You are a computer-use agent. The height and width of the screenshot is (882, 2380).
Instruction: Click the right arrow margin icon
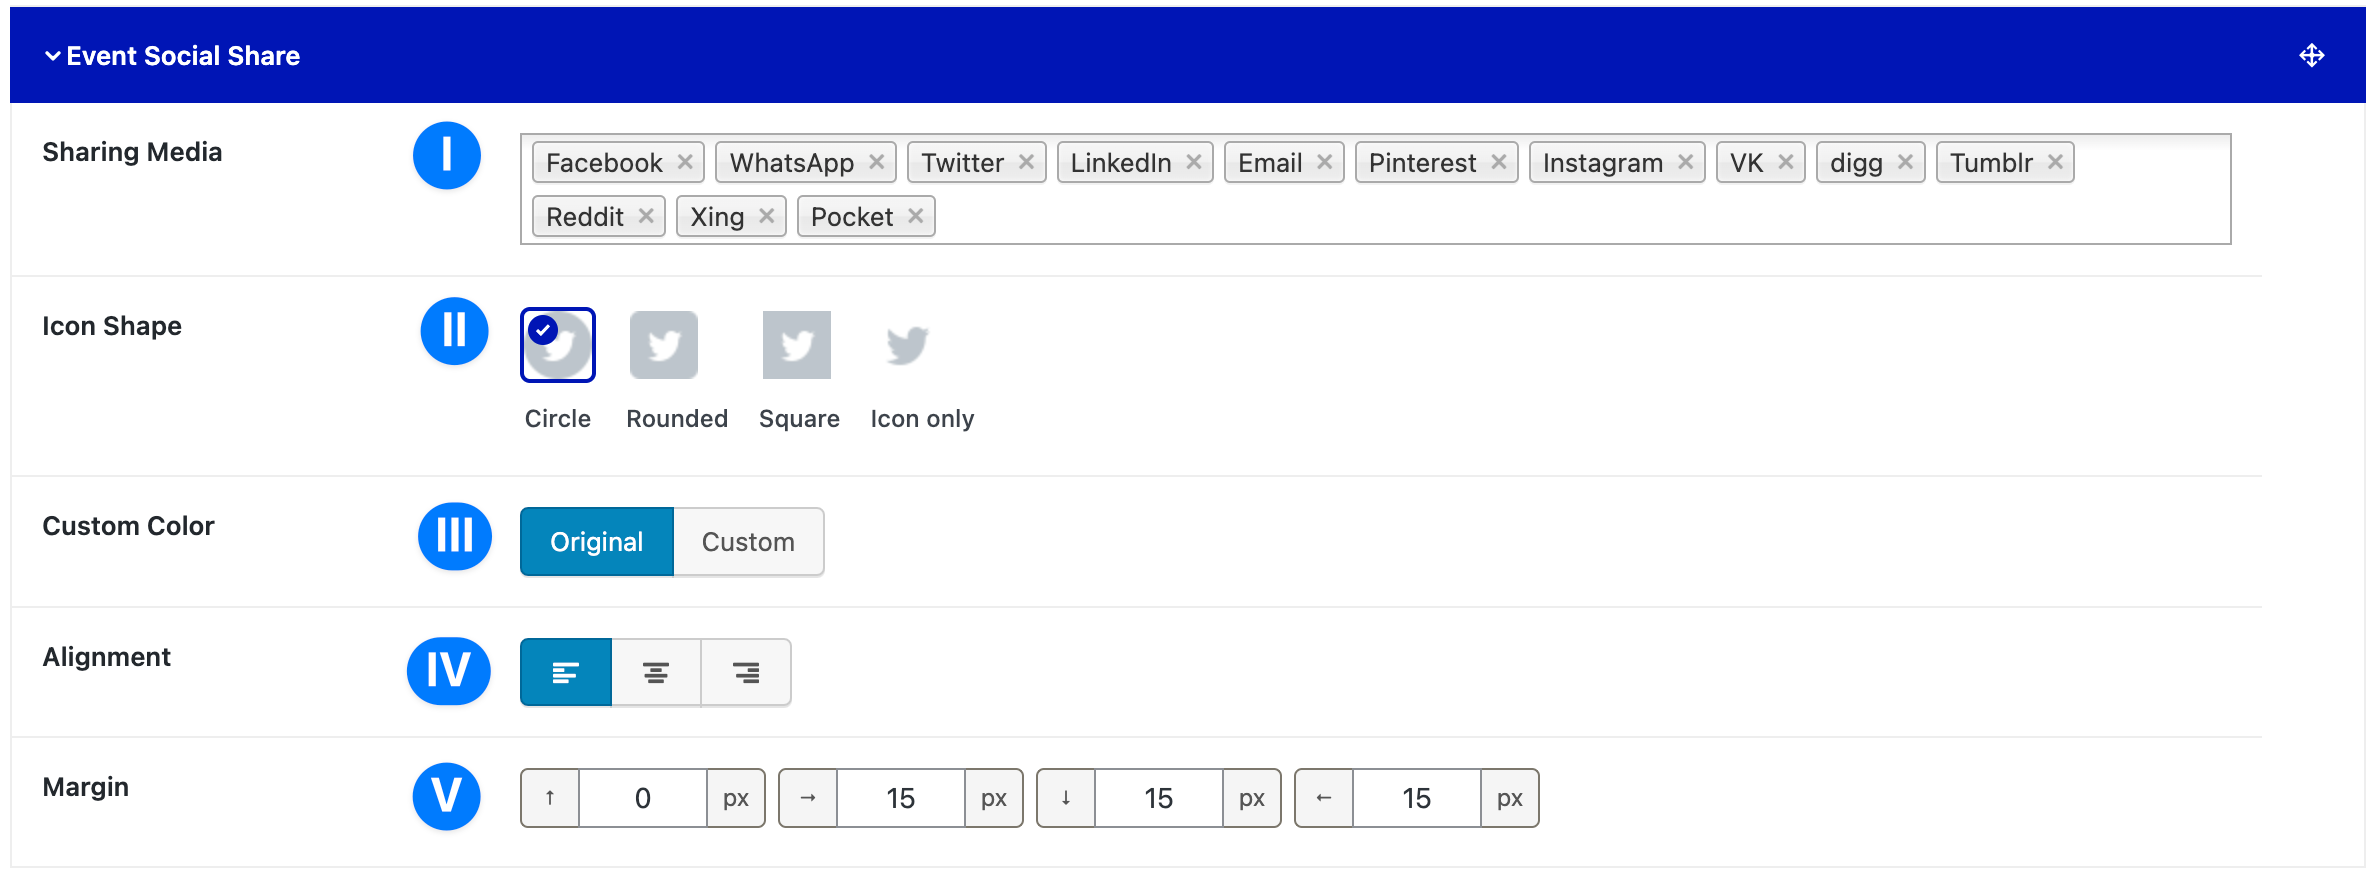pyautogui.click(x=808, y=798)
